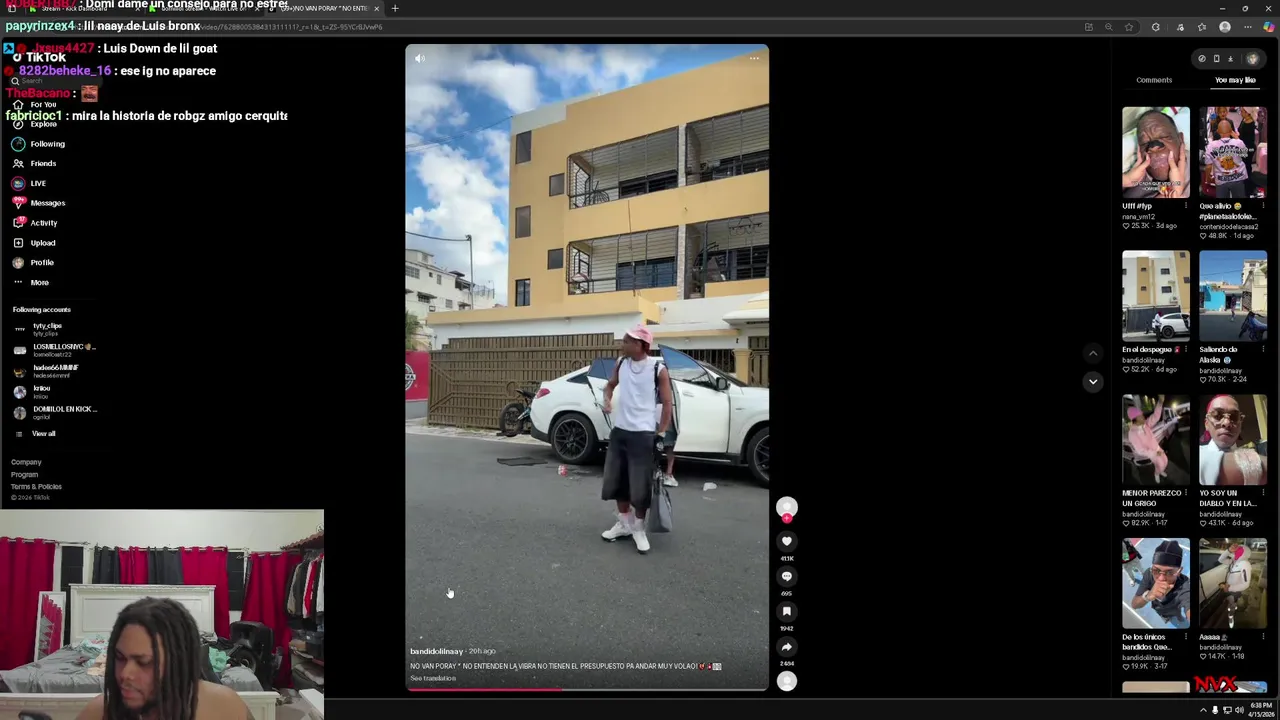The width and height of the screenshot is (1280, 720).
Task: Open Activity in the TikTok sidebar
Action: coord(35,223)
